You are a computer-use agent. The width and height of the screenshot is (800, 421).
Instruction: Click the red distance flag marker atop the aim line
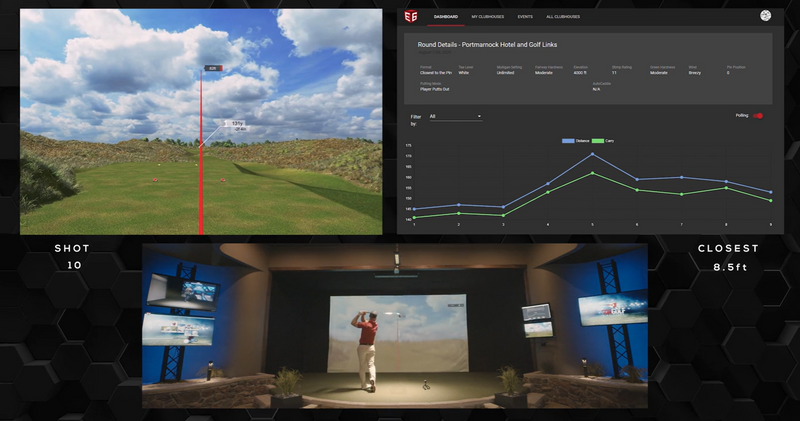(x=212, y=68)
